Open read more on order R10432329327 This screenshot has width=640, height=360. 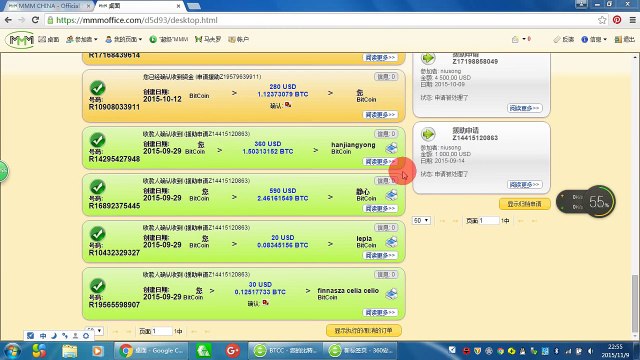click(x=380, y=256)
